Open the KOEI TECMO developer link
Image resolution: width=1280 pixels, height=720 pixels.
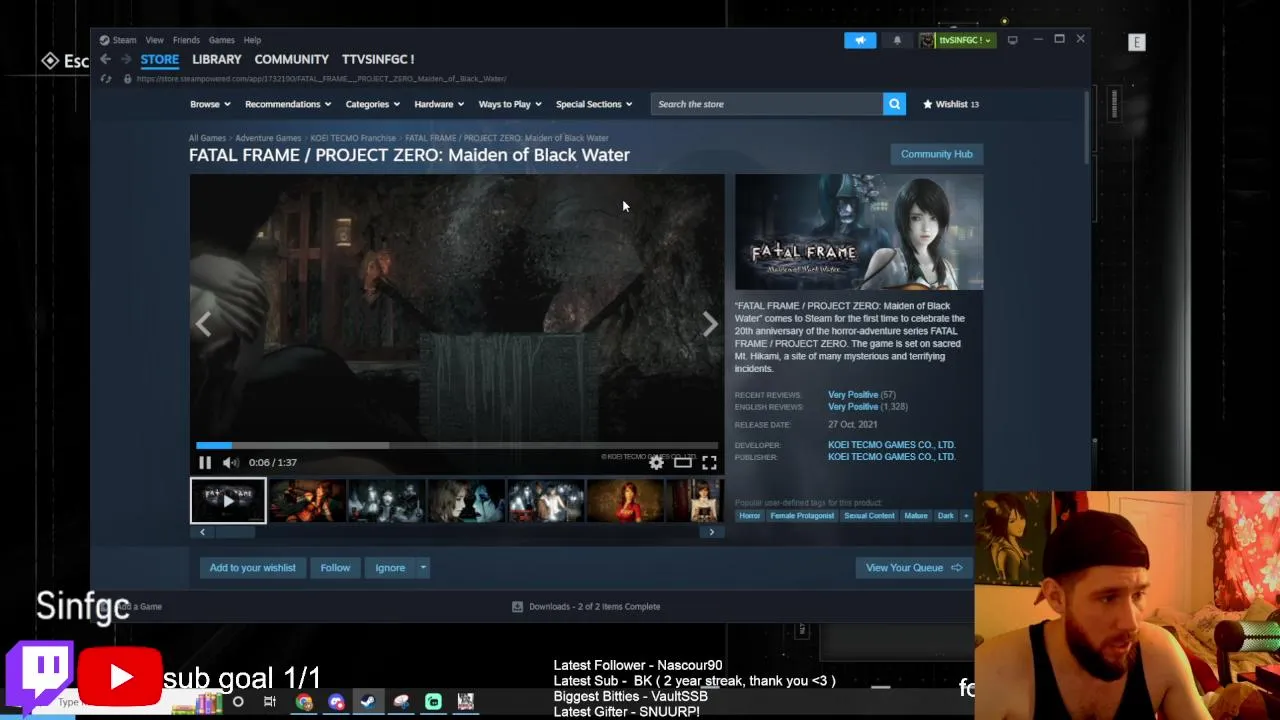click(891, 445)
